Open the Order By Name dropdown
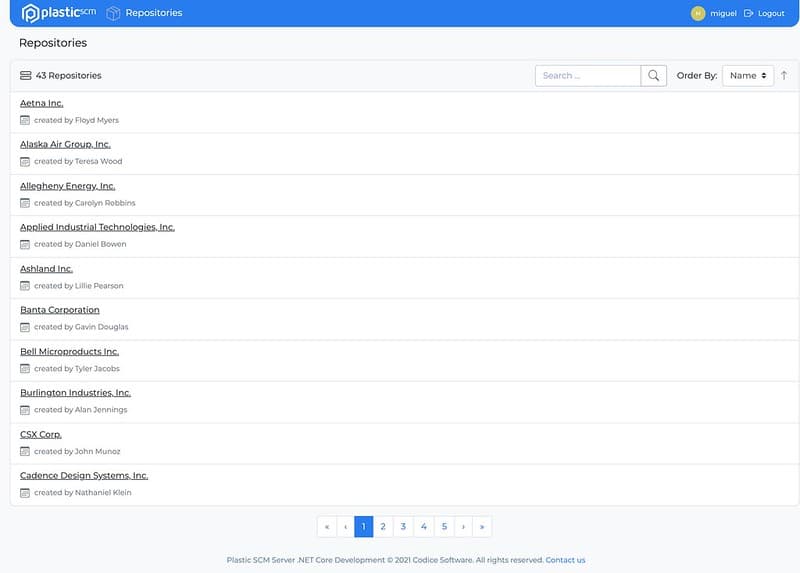 click(747, 76)
